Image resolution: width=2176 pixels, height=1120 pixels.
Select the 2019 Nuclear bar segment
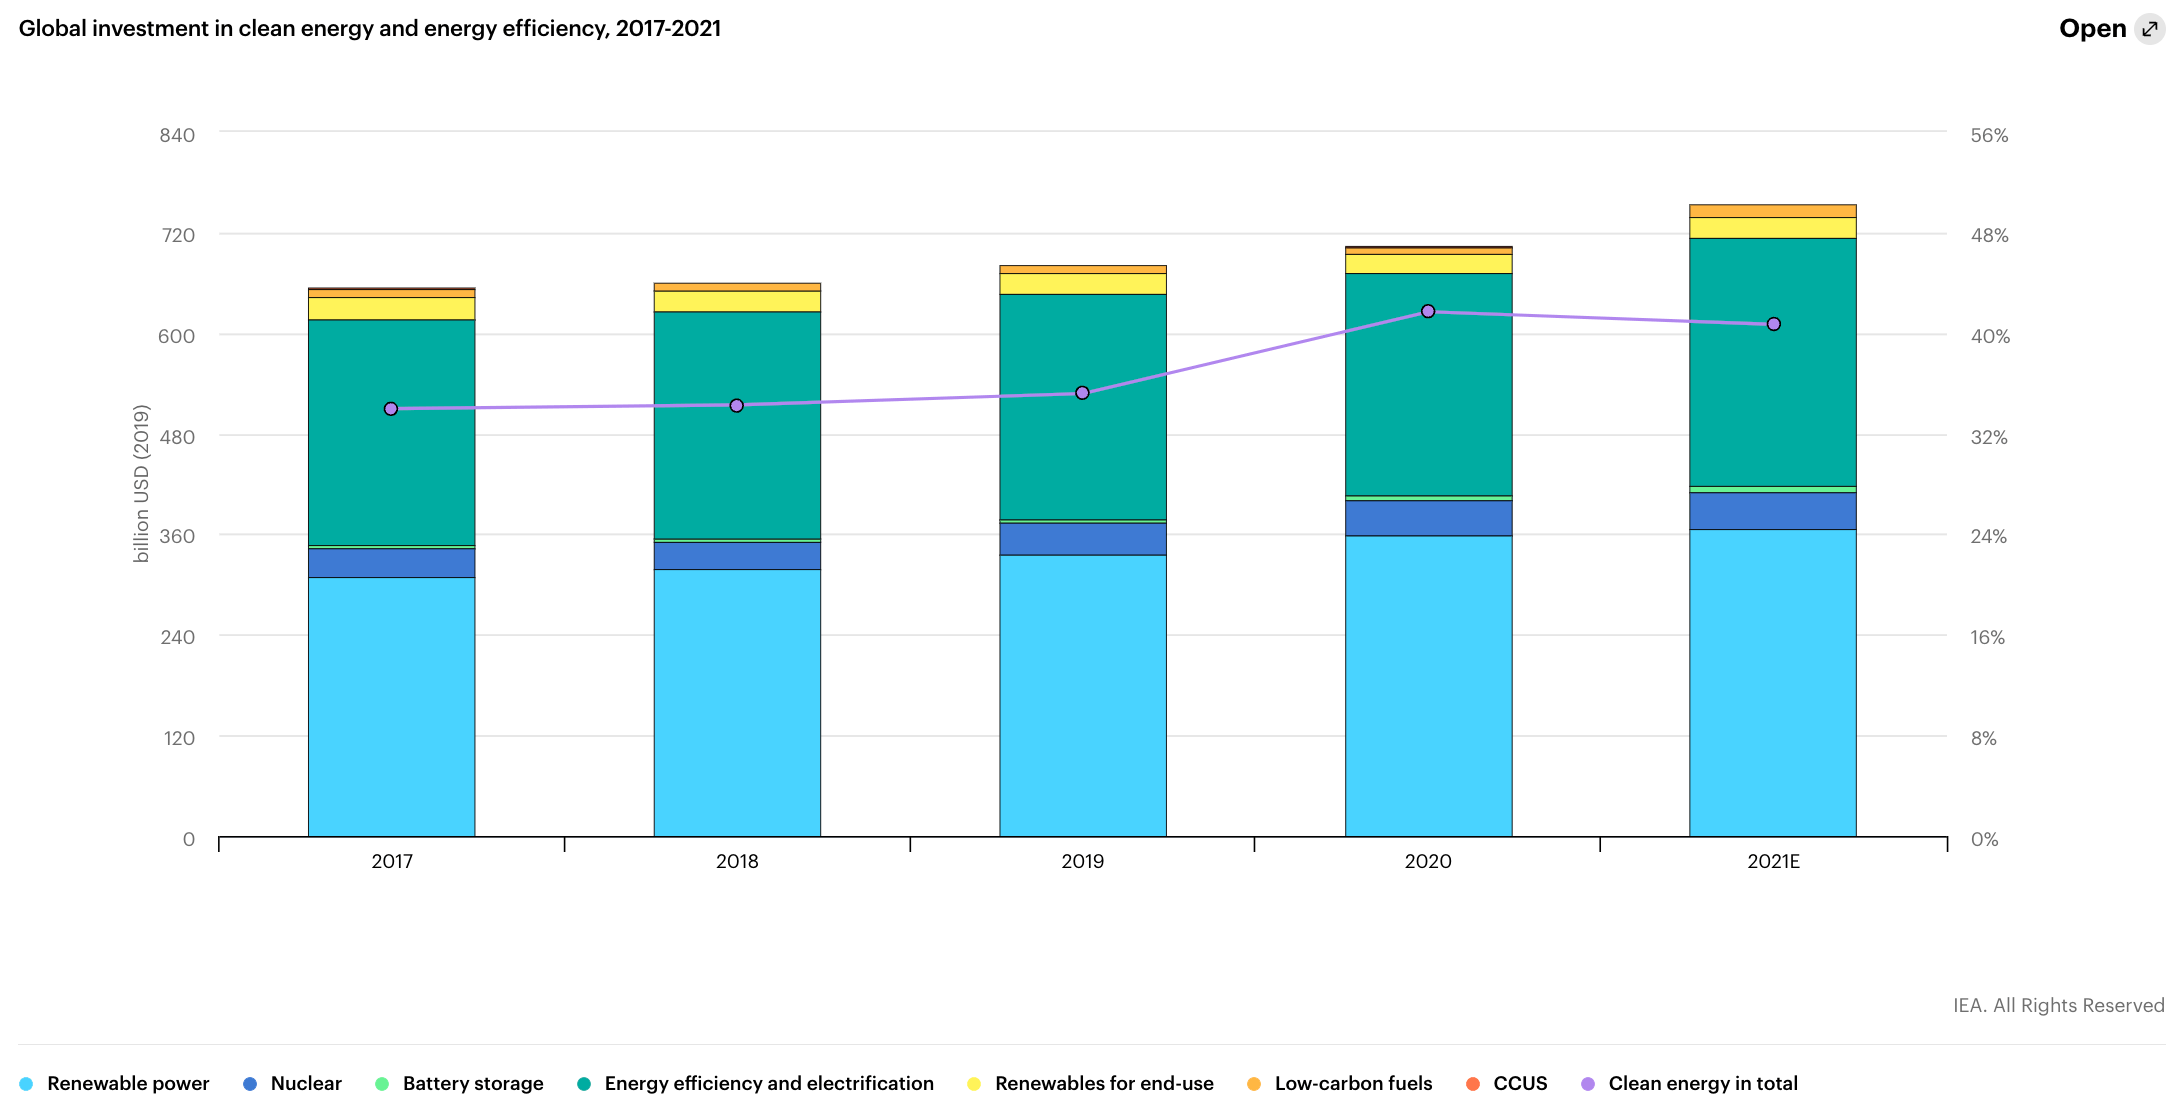coord(1083,539)
